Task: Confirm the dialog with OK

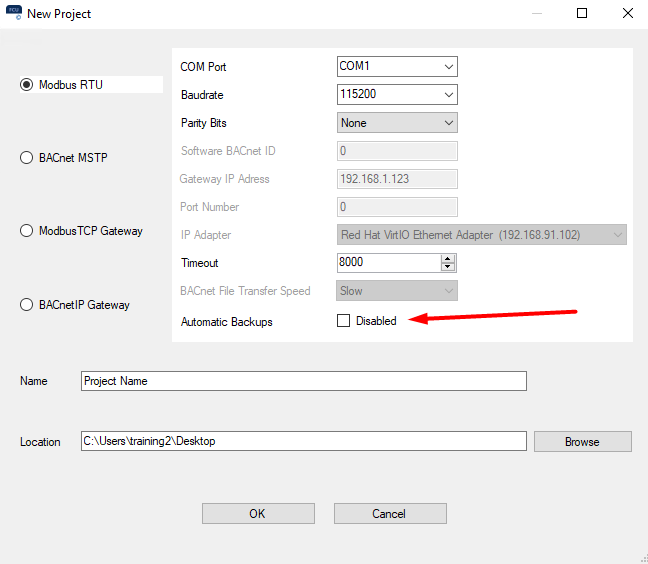Action: (x=258, y=513)
